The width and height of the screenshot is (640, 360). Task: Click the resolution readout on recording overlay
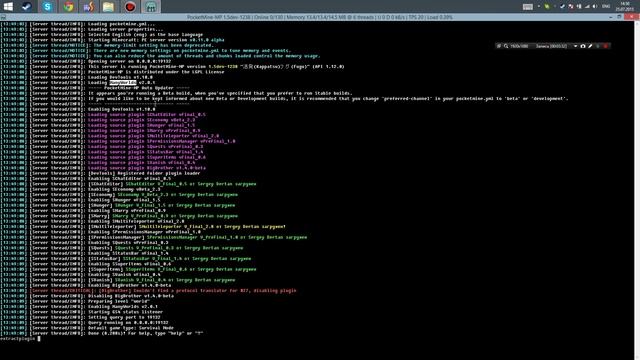click(519, 46)
